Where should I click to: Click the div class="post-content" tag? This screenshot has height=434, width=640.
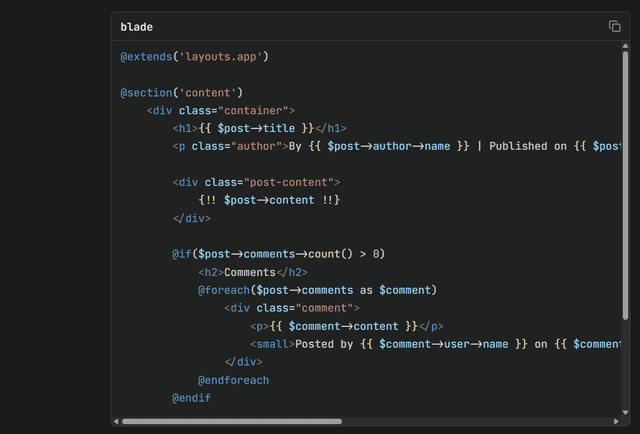tap(257, 182)
